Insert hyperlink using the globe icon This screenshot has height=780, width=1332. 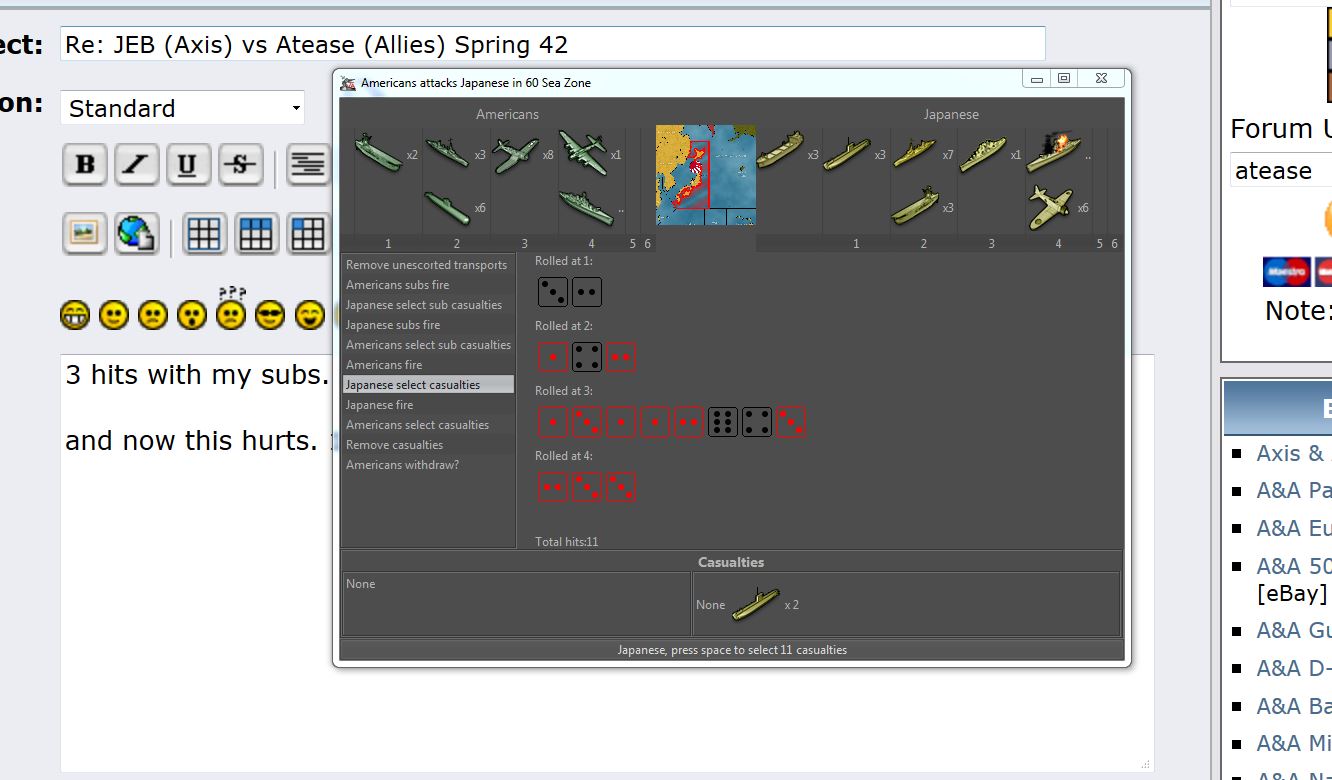tap(136, 234)
